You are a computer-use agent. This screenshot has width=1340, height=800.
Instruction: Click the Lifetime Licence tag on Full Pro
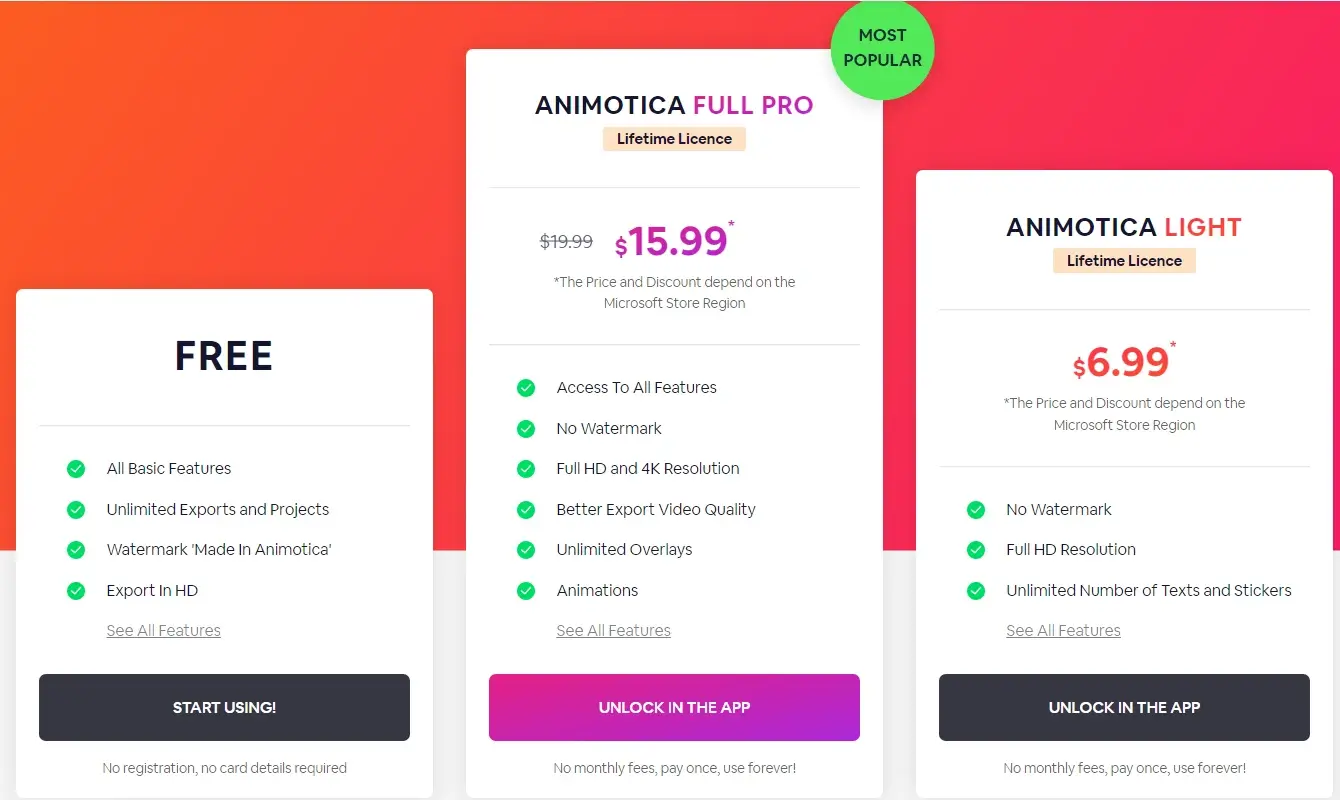point(674,139)
